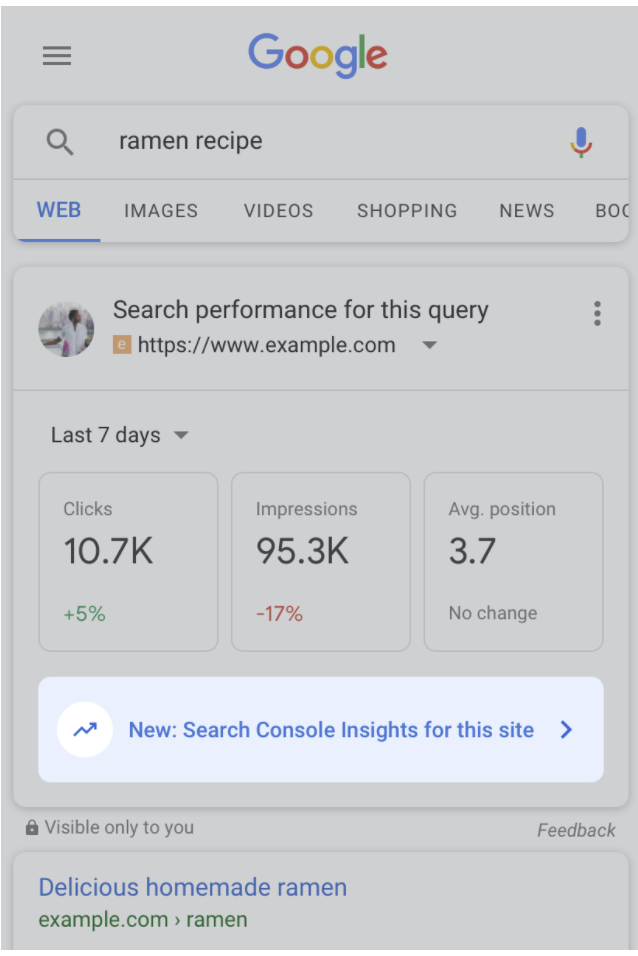The image size is (638, 956).
Task: Open 'New: Search Console Insights for this site'
Action: pyautogui.click(x=330, y=729)
